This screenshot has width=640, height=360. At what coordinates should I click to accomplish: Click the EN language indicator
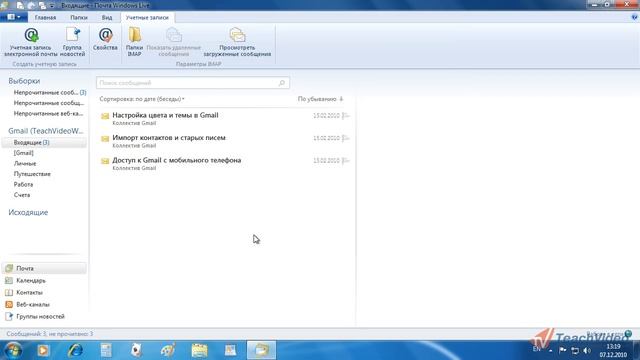536,349
